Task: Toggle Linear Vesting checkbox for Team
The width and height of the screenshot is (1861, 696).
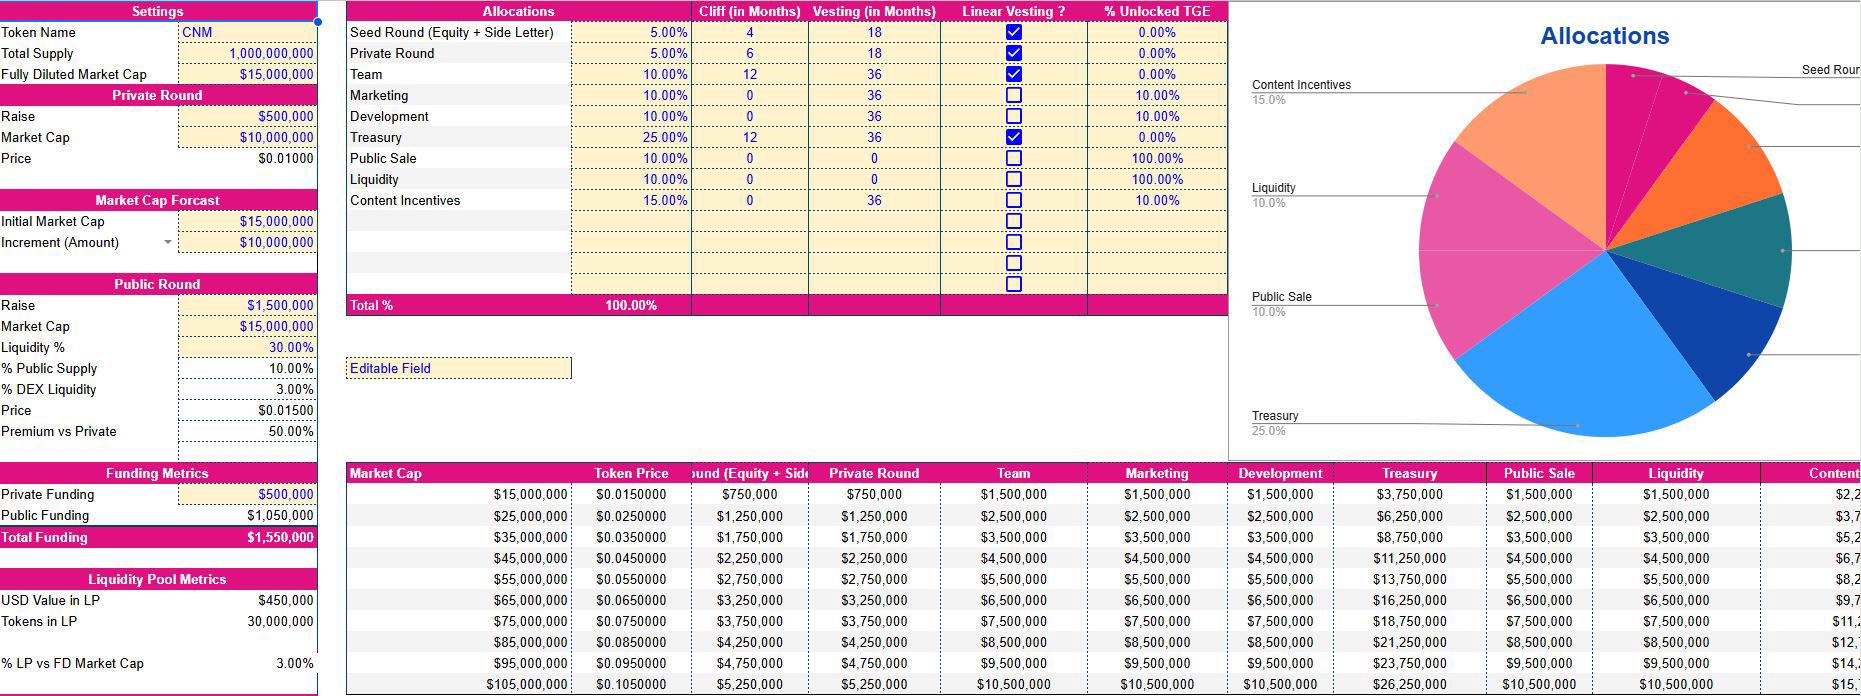Action: (x=1013, y=74)
